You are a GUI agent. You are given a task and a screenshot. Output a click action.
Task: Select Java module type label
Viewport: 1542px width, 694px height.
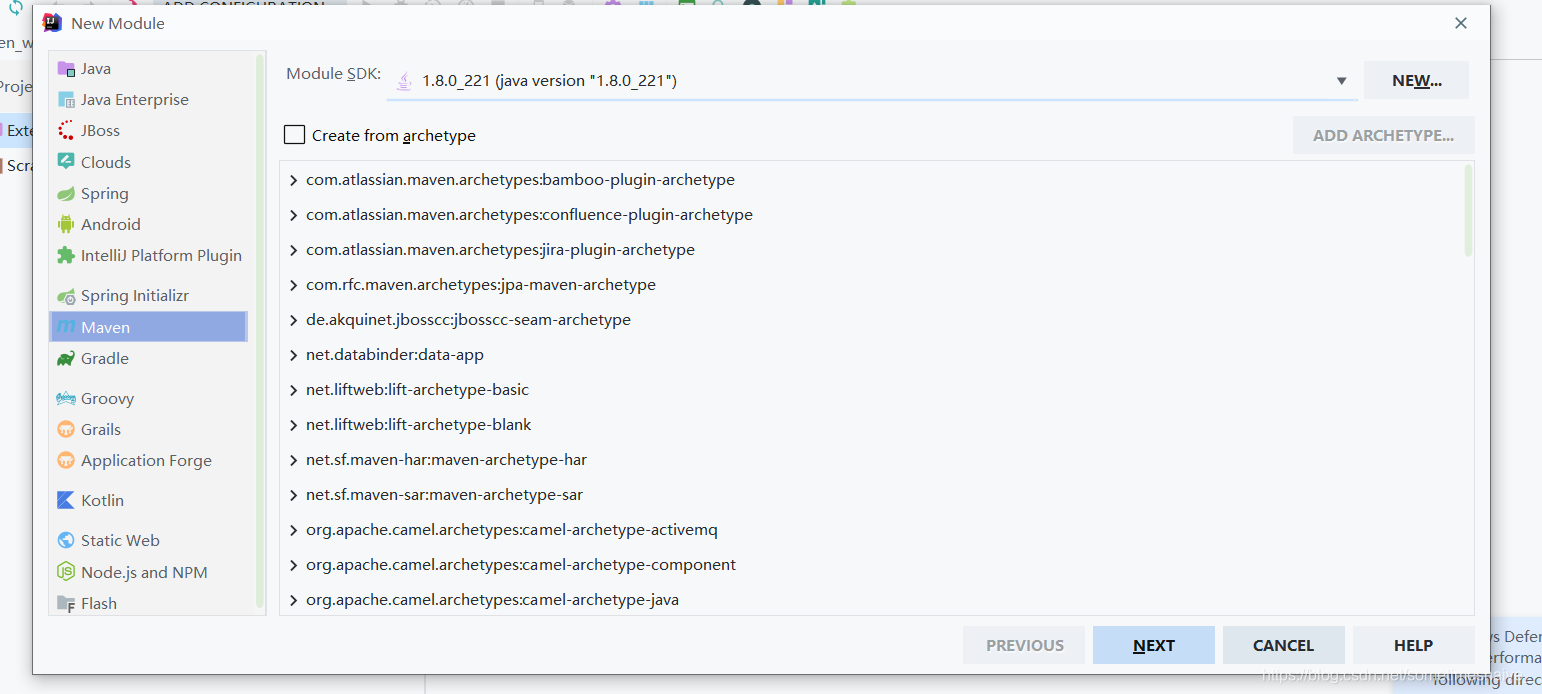pyautogui.click(x=96, y=69)
